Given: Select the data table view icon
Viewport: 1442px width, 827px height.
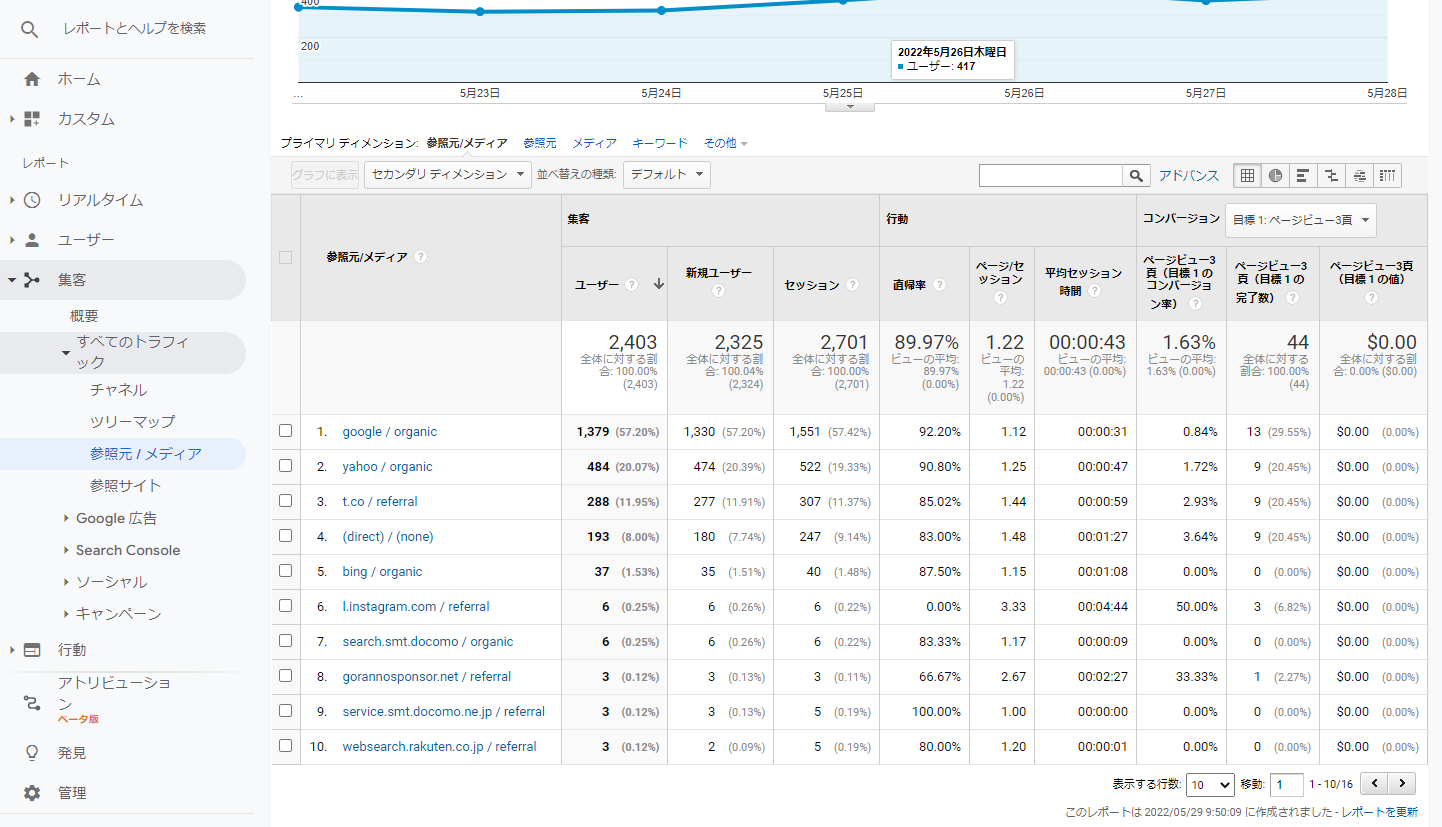Looking at the screenshot, I should point(1247,176).
